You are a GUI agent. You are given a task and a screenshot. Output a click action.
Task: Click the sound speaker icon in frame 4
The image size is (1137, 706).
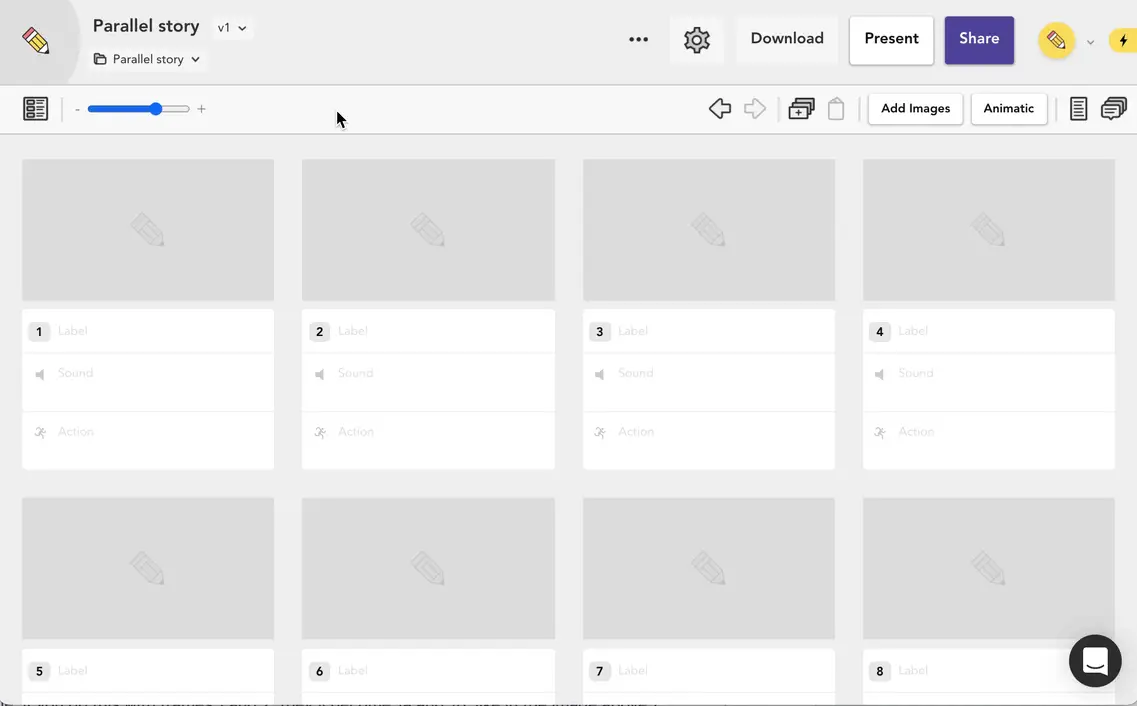880,374
